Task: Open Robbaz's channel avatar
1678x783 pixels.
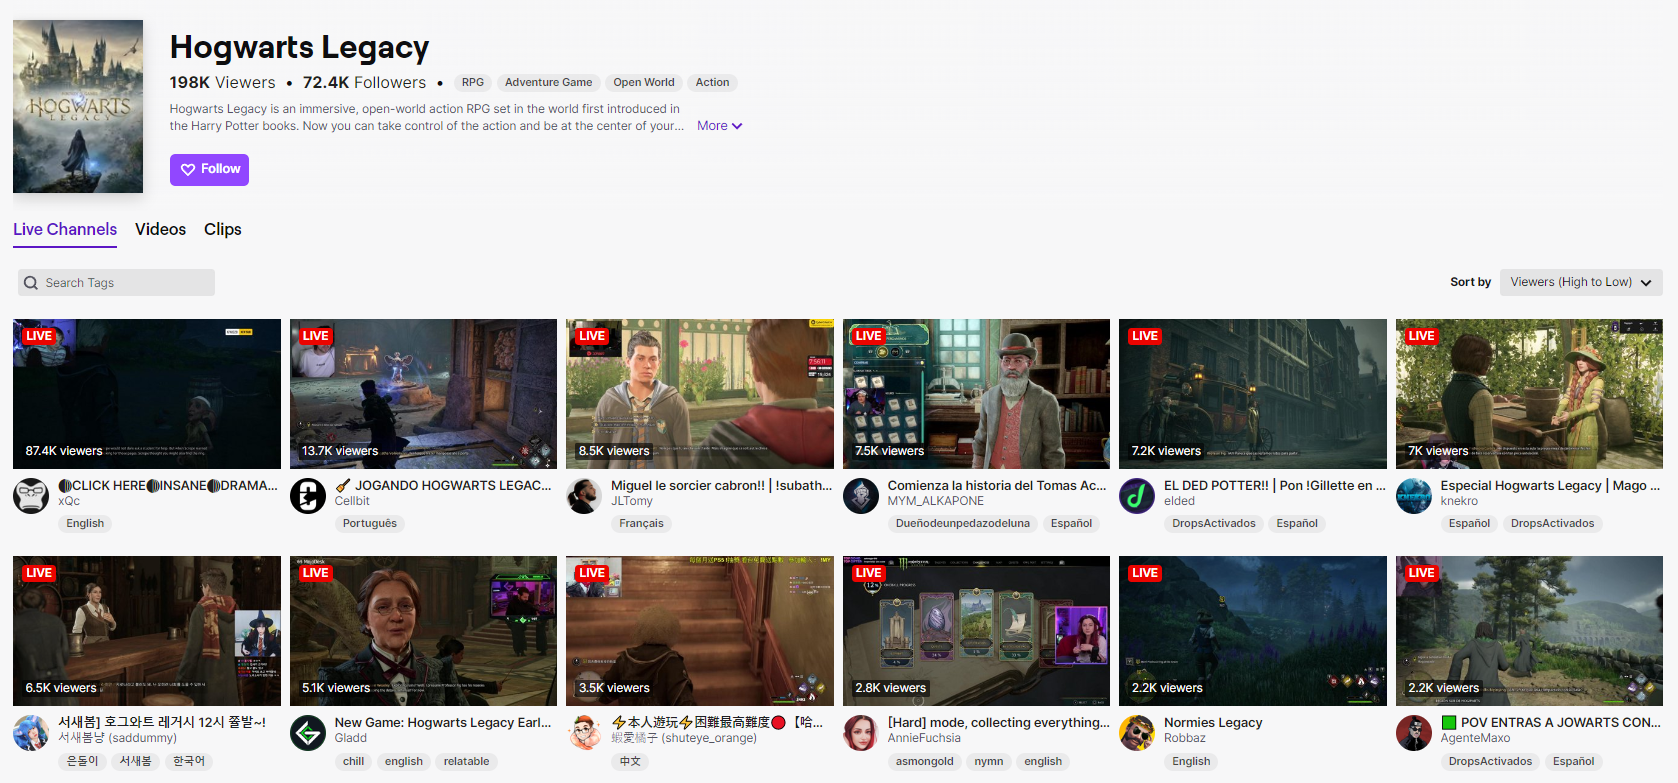Action: (x=1137, y=732)
